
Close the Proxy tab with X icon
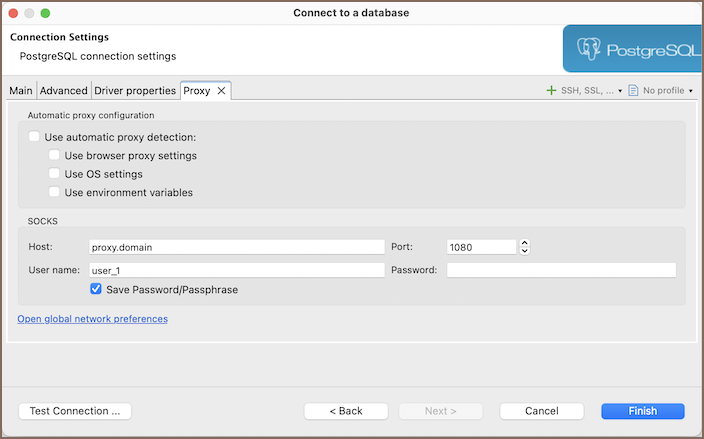222,90
